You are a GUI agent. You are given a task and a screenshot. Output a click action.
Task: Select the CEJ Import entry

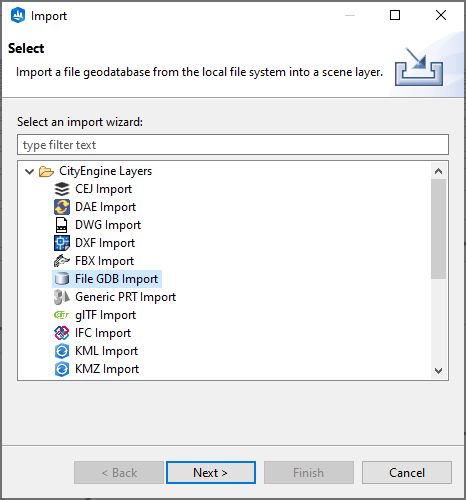103,189
